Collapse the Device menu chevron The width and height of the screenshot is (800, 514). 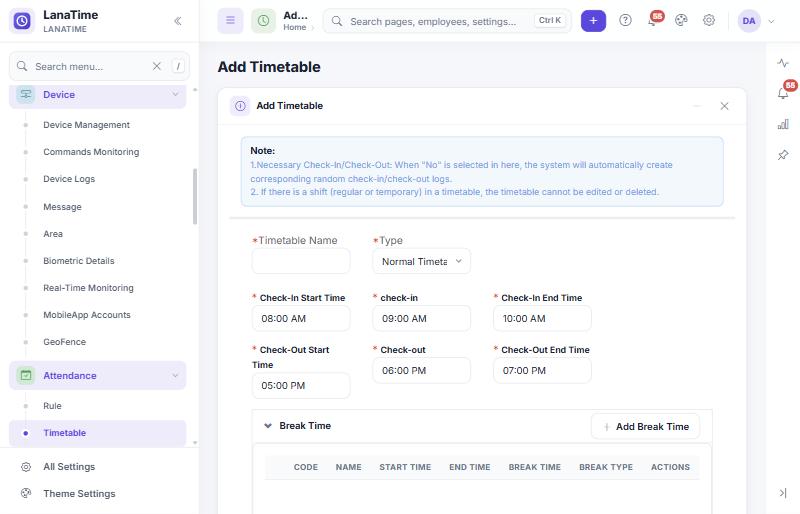[175, 94]
